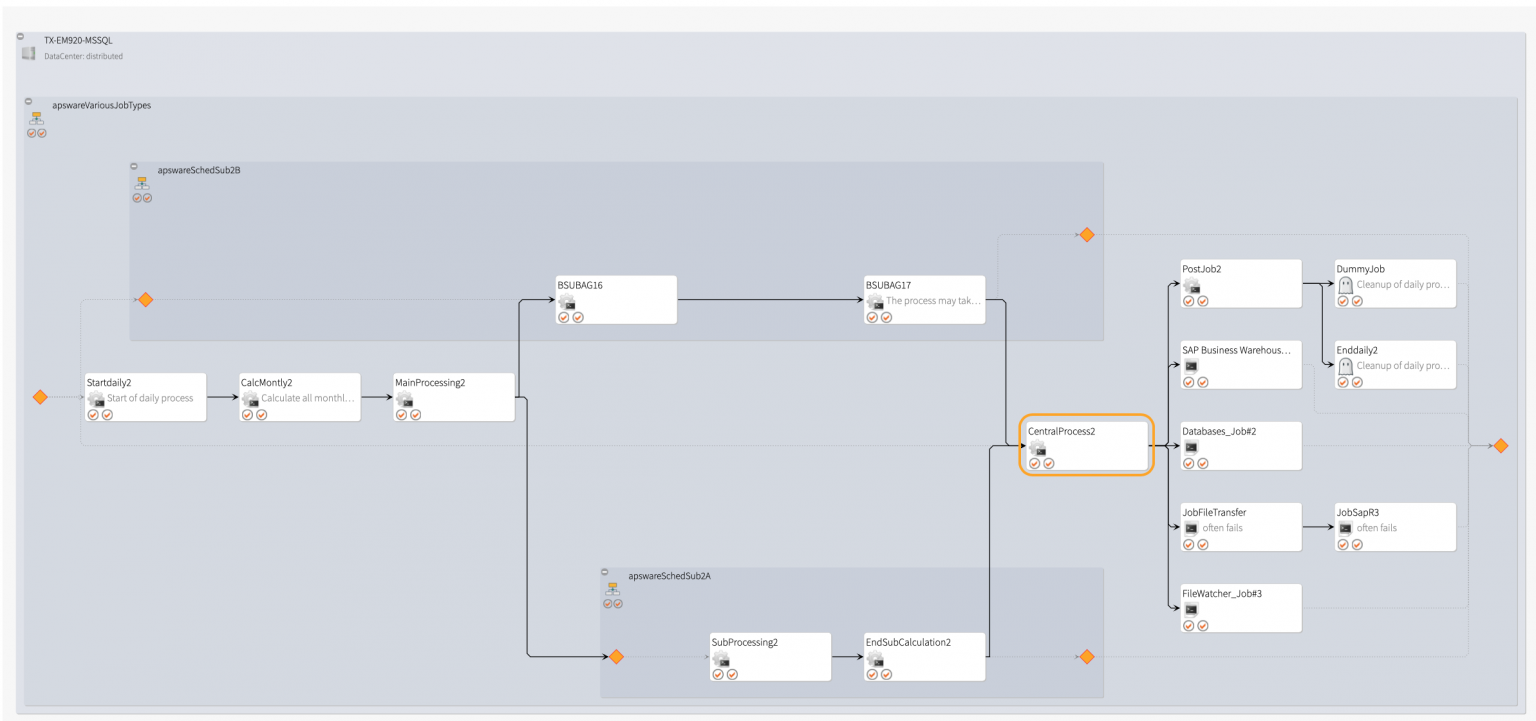The image size is (1536, 721).
Task: Click the job type icon on BSUBAG16
Action: [x=568, y=302]
